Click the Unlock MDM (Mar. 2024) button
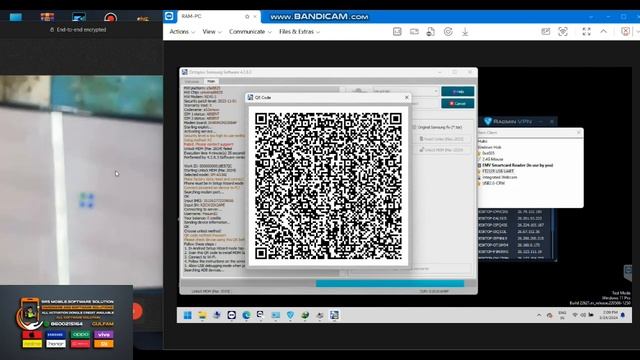 (x=442, y=150)
